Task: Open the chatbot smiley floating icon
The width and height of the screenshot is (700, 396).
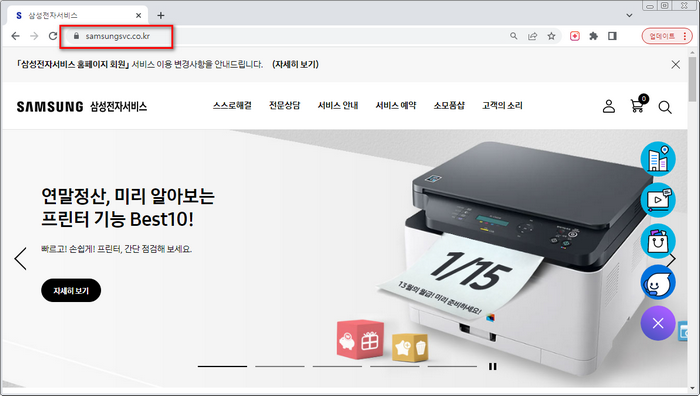Action: (x=658, y=283)
